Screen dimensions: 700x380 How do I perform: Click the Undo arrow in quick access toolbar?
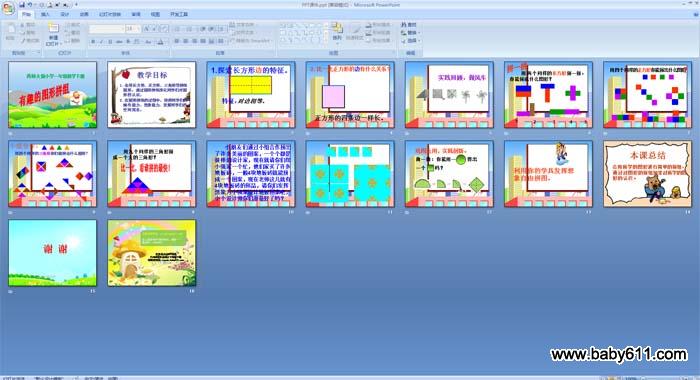30,5
